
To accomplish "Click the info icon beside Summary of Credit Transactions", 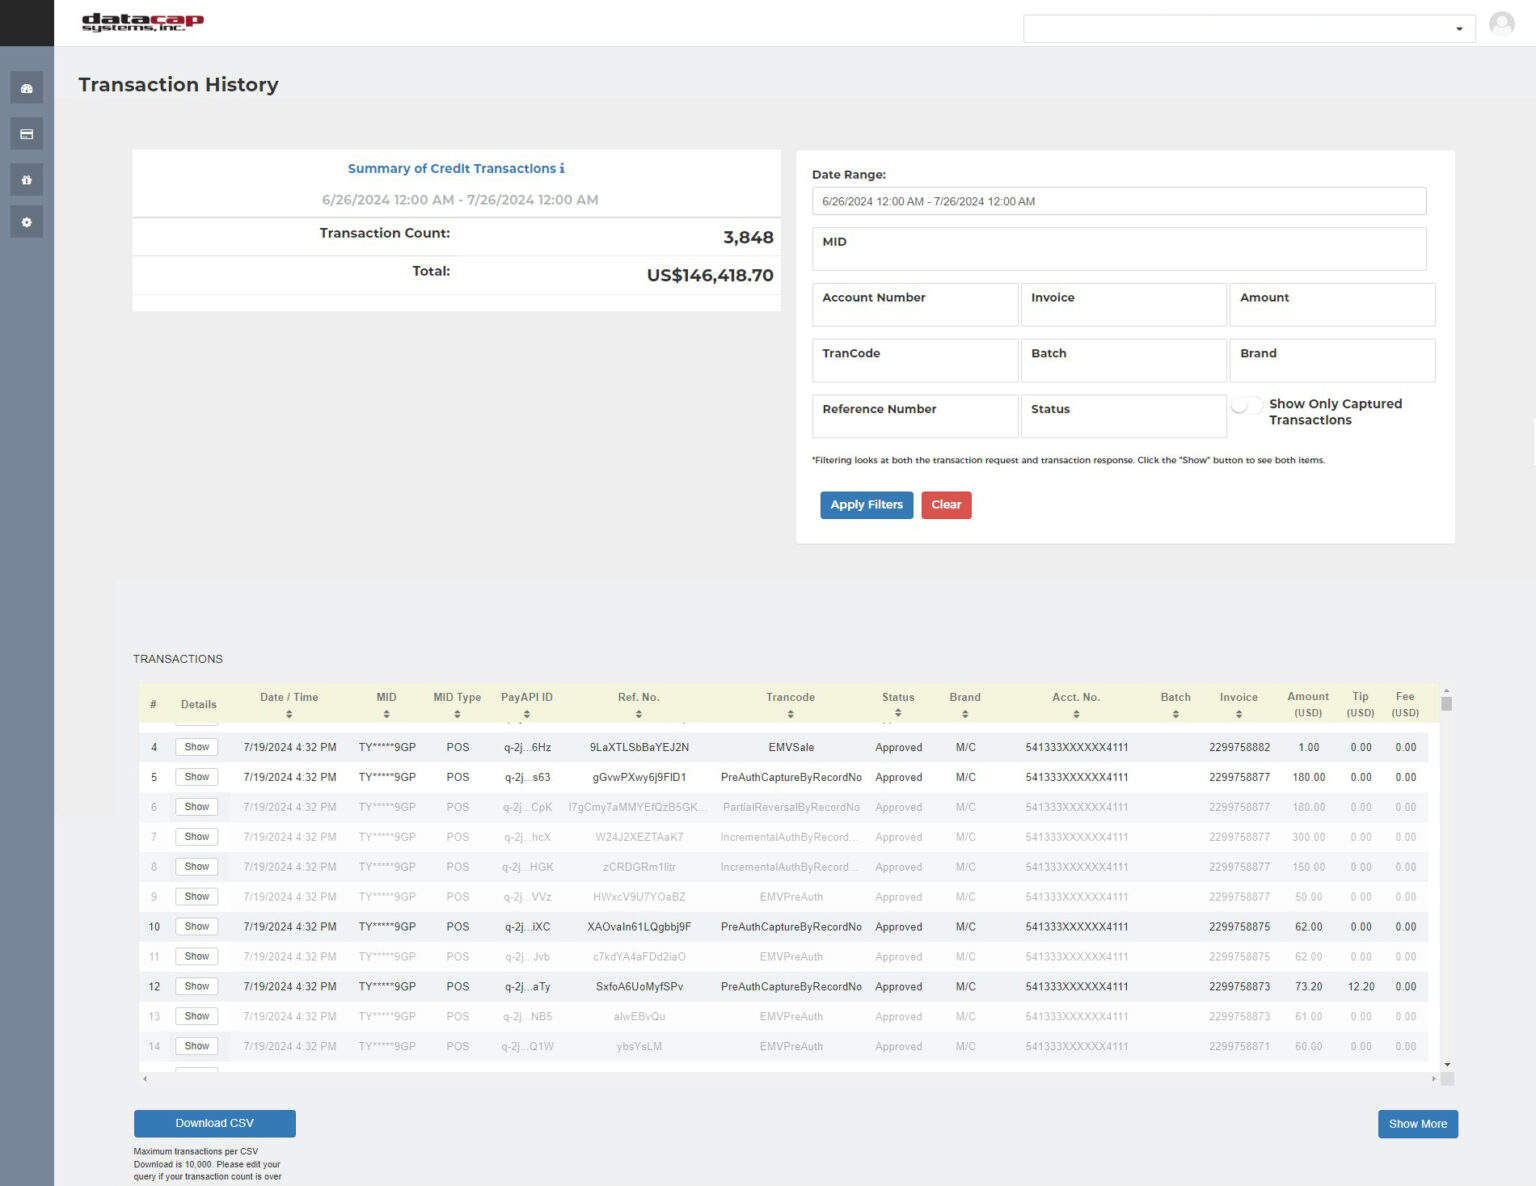I will click(x=562, y=168).
